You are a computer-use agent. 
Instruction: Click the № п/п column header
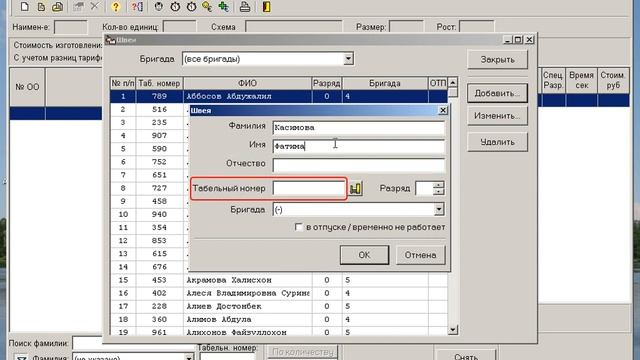123,83
